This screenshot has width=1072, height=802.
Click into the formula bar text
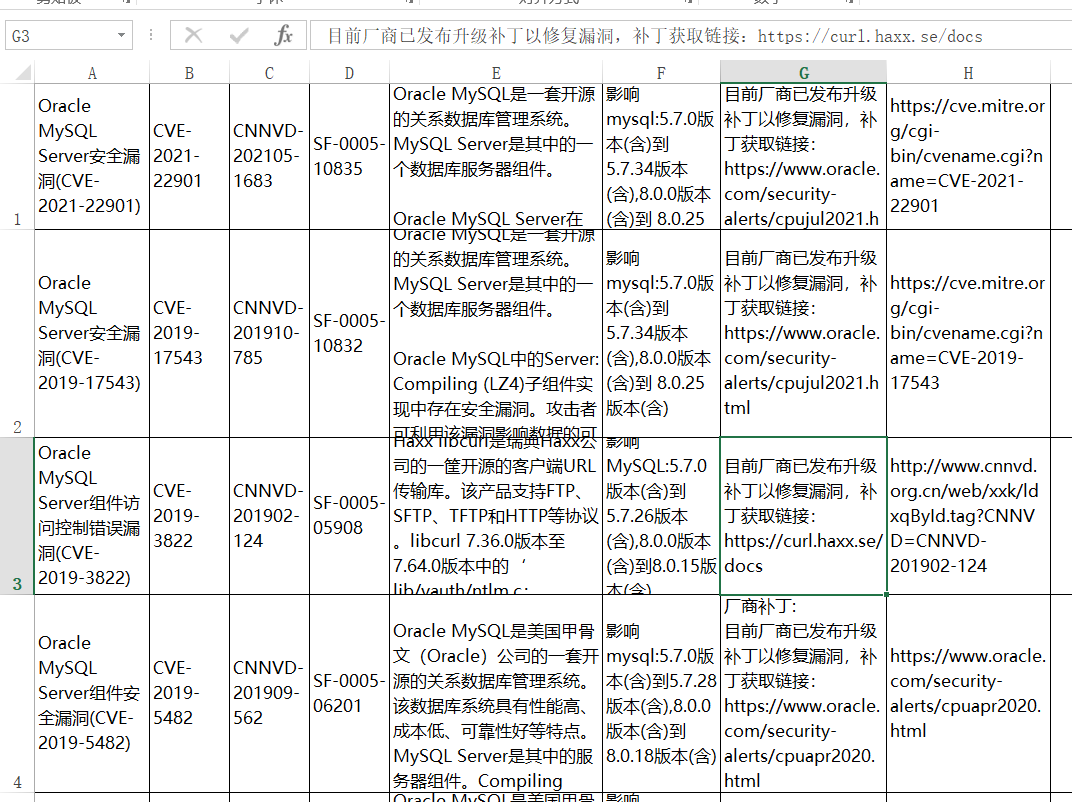point(691,36)
